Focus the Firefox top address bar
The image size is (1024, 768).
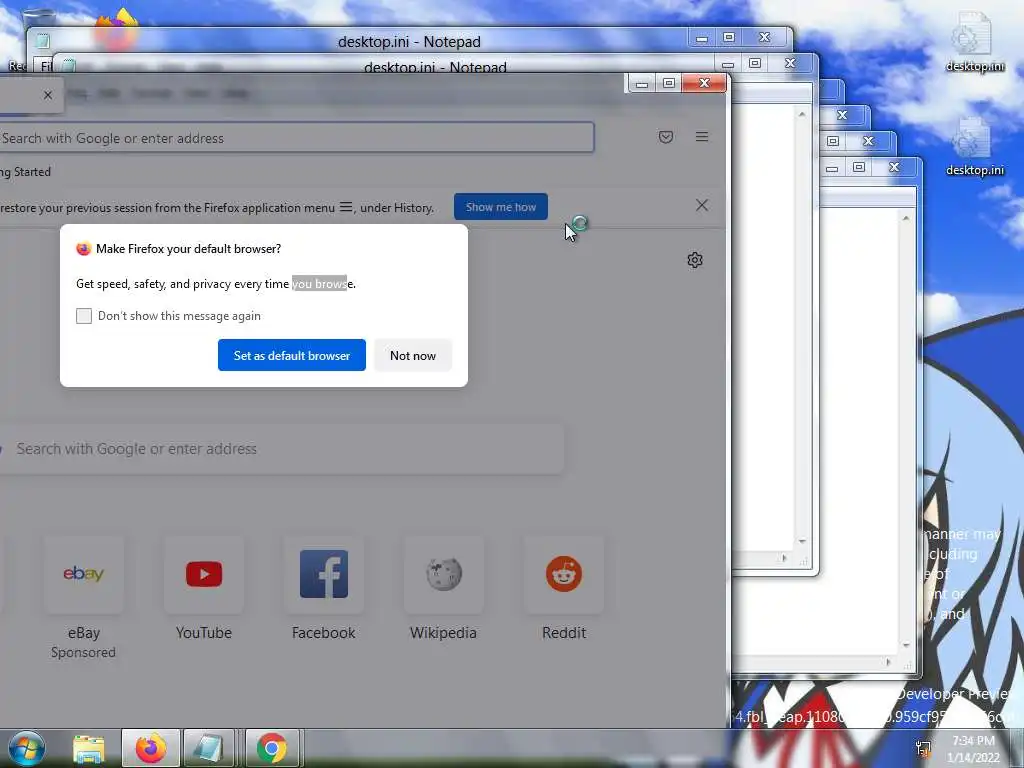(x=296, y=138)
